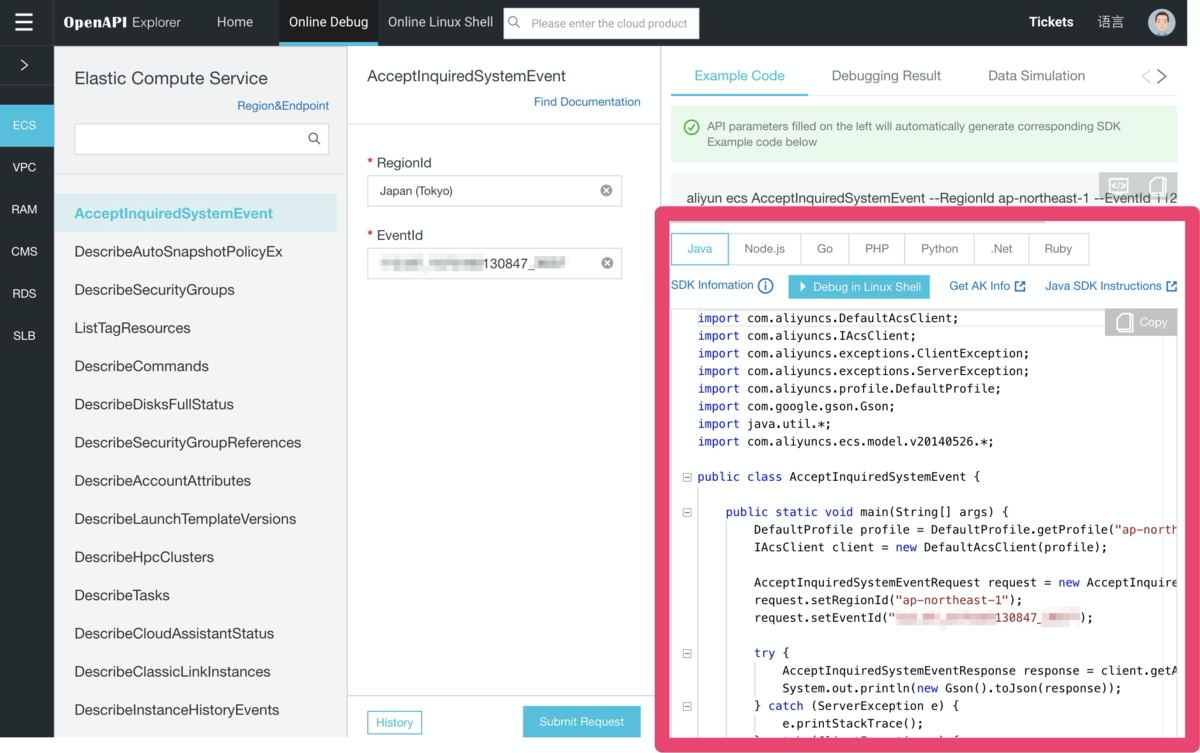This screenshot has height=753, width=1200.
Task: Collapse the try block in code
Action: pos(687,653)
